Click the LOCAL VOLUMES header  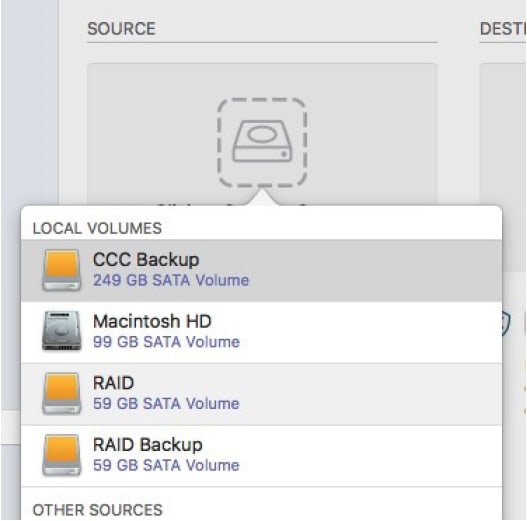click(x=97, y=228)
